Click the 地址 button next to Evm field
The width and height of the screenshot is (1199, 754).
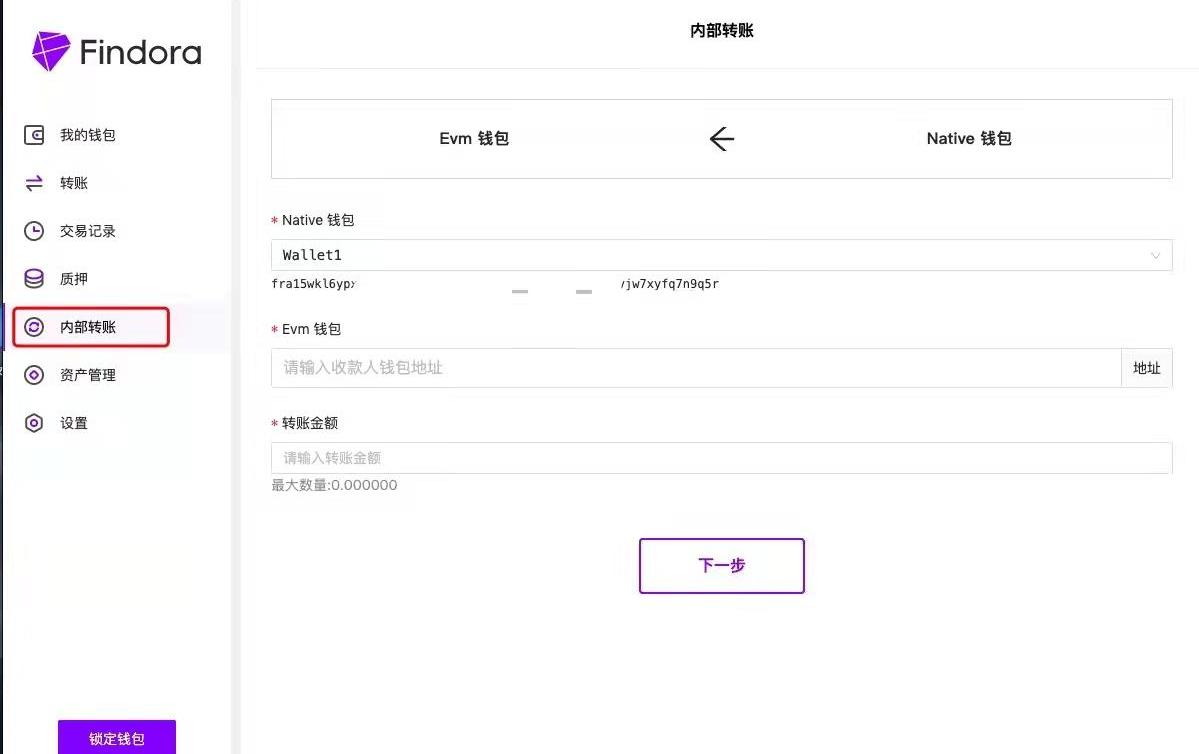click(1146, 368)
